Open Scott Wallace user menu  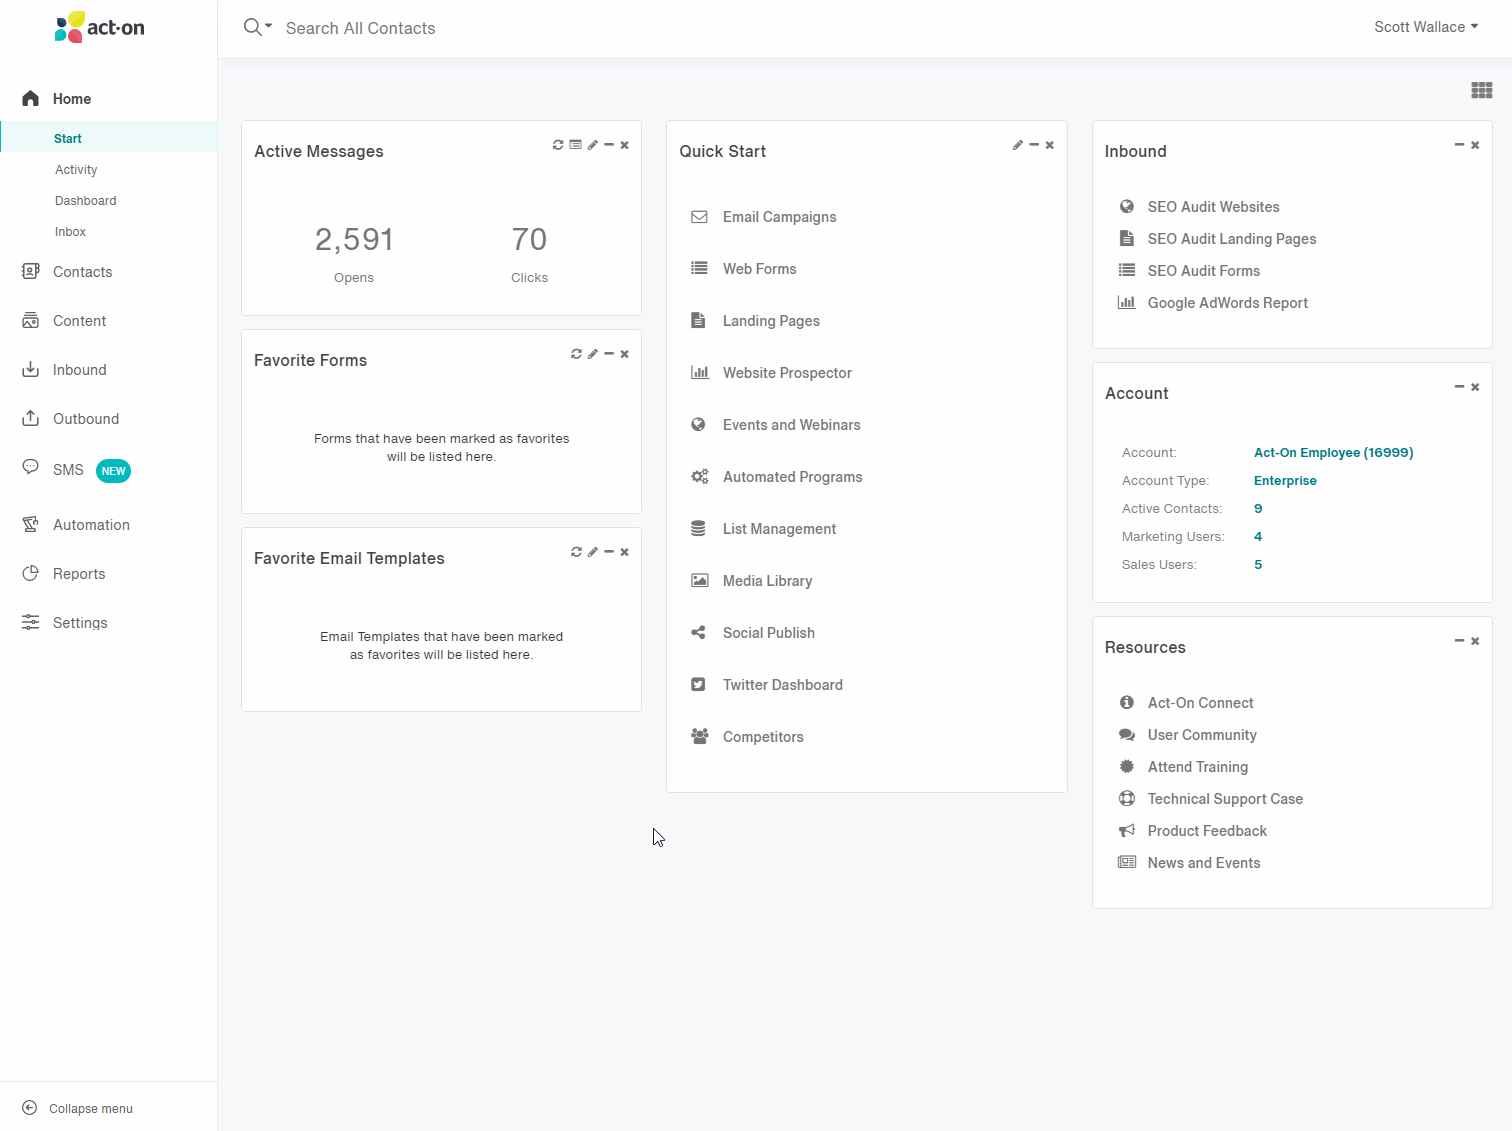click(x=1426, y=27)
